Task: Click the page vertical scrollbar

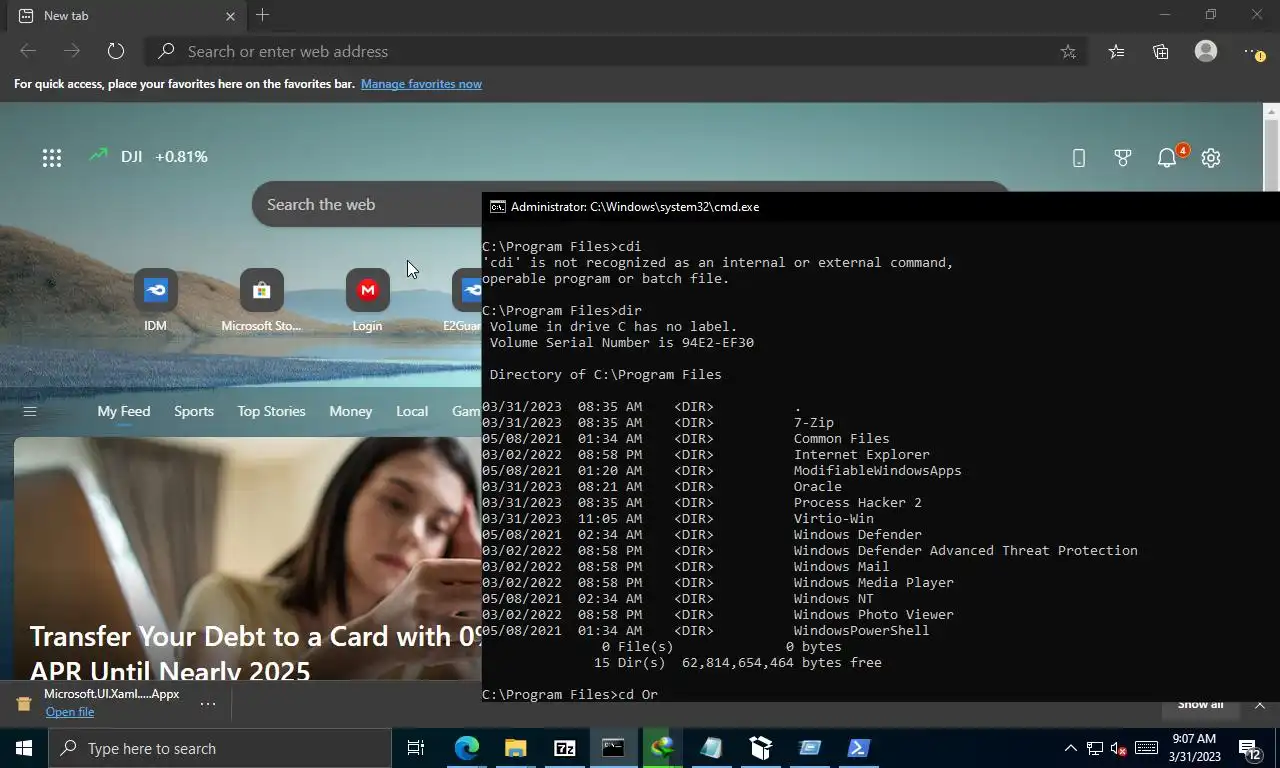Action: 1271,146
